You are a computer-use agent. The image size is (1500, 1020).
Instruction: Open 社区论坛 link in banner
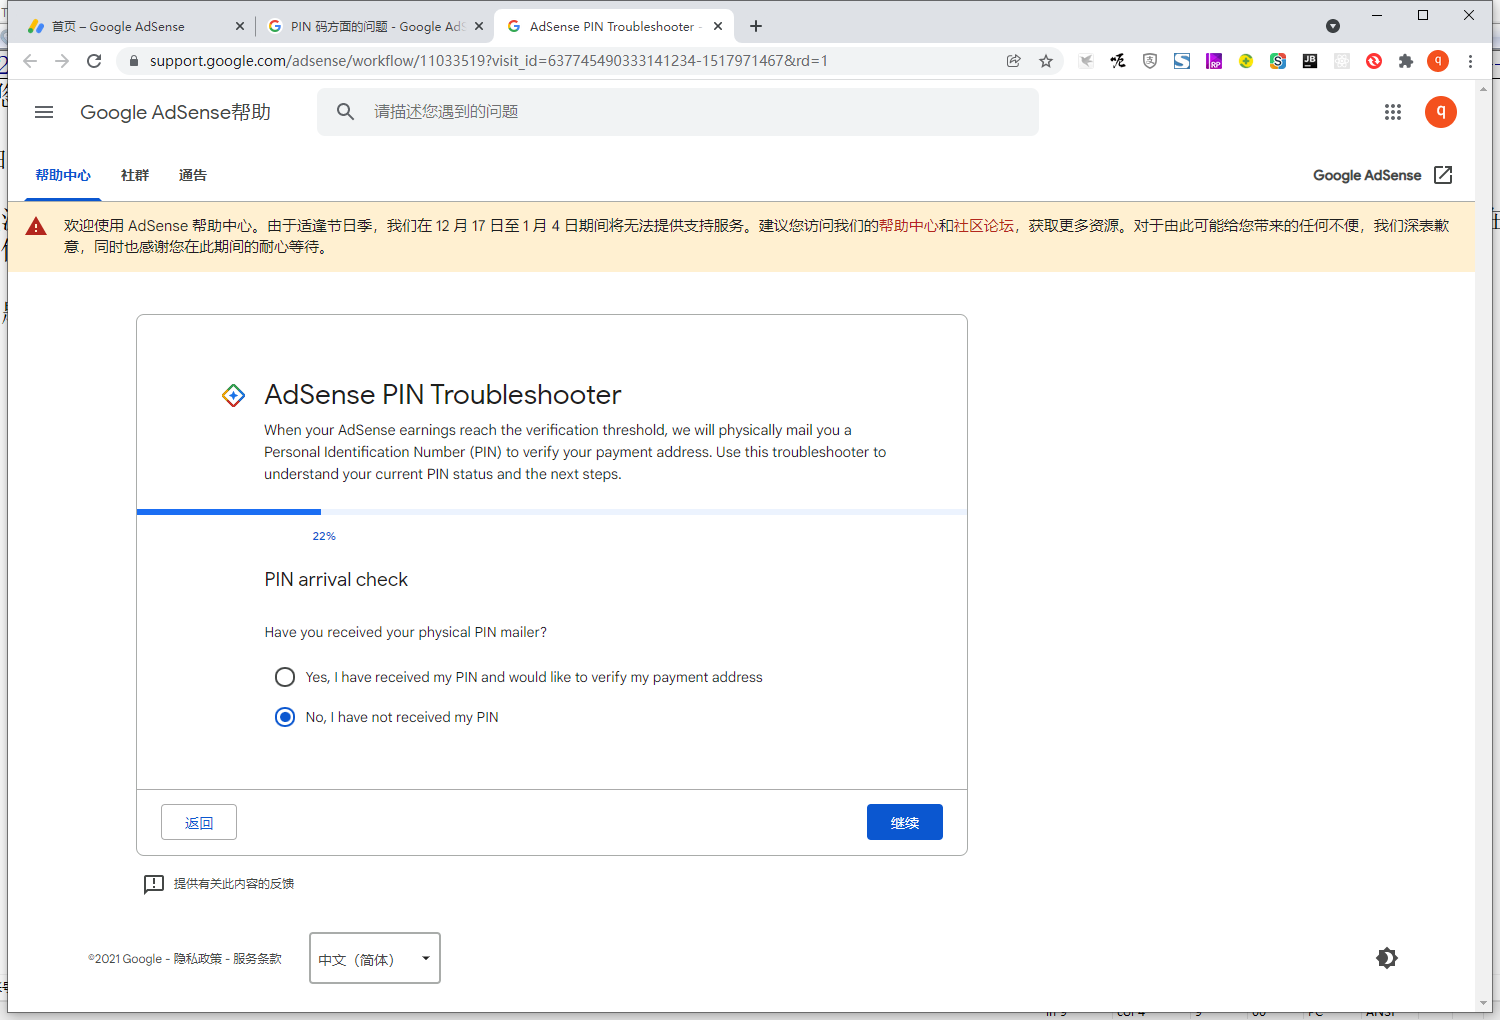tap(983, 226)
